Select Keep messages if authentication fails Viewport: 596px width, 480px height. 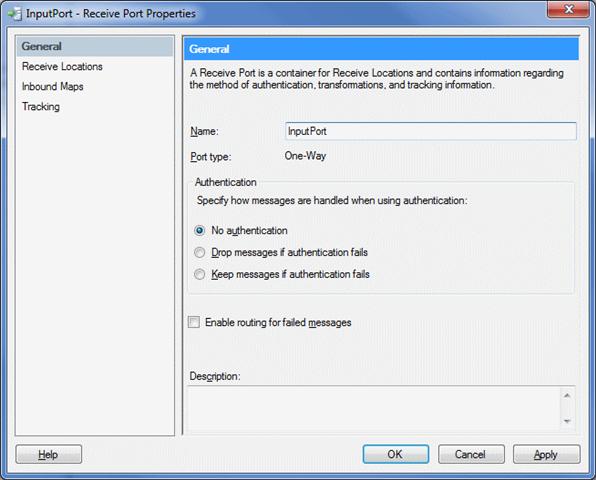(x=200, y=274)
